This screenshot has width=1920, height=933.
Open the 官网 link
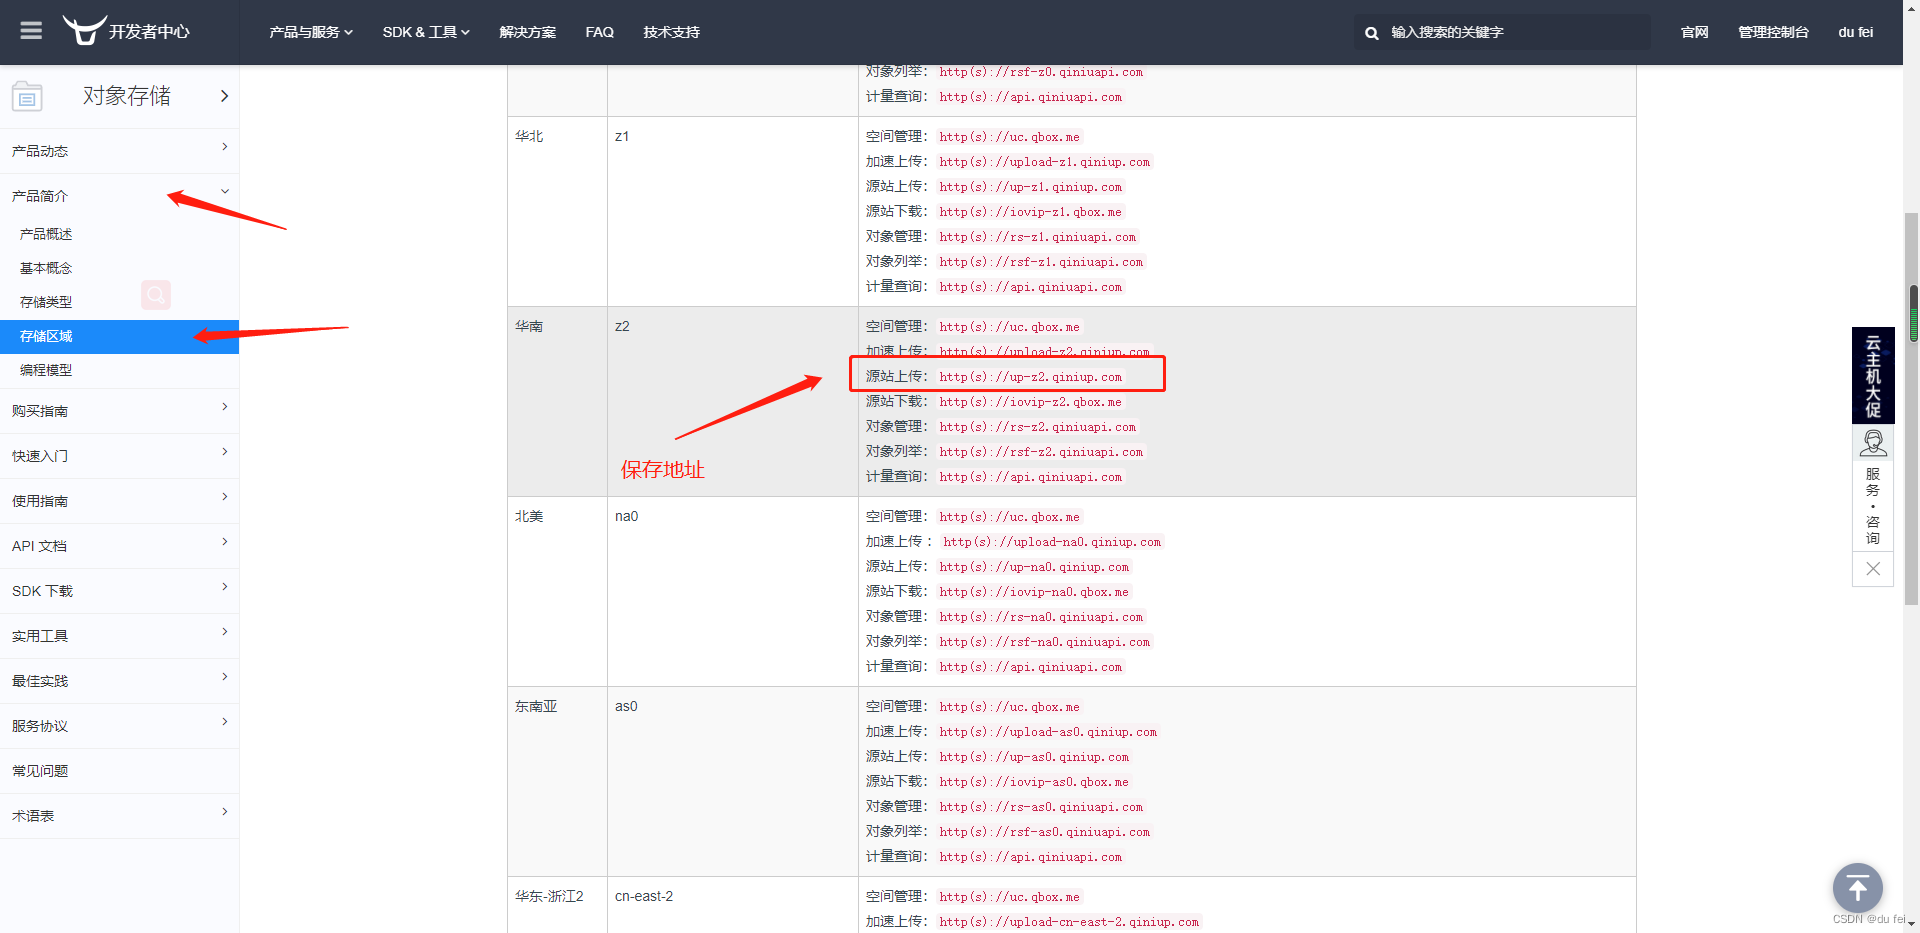coord(1695,32)
